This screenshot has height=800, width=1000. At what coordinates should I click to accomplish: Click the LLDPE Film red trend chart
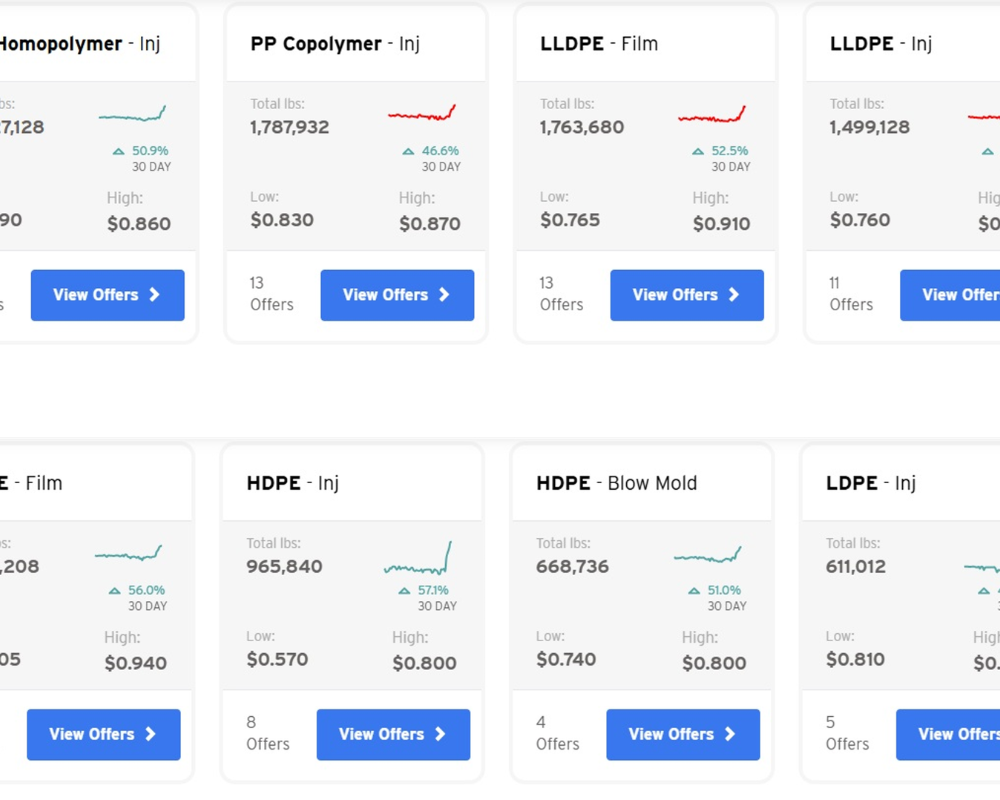[x=712, y=115]
